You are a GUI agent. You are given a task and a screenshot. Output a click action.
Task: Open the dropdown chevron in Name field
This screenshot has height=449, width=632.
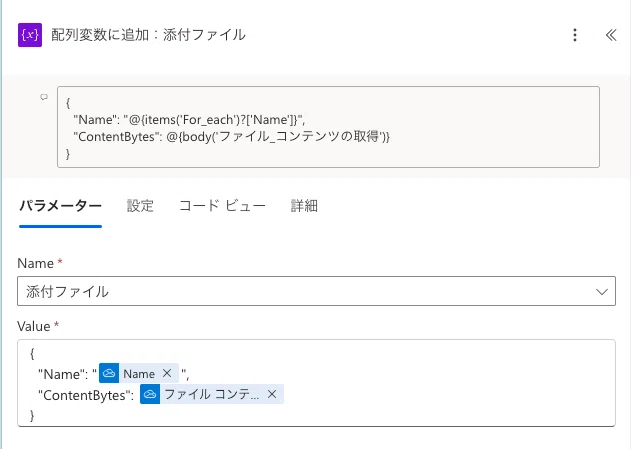[x=602, y=291]
